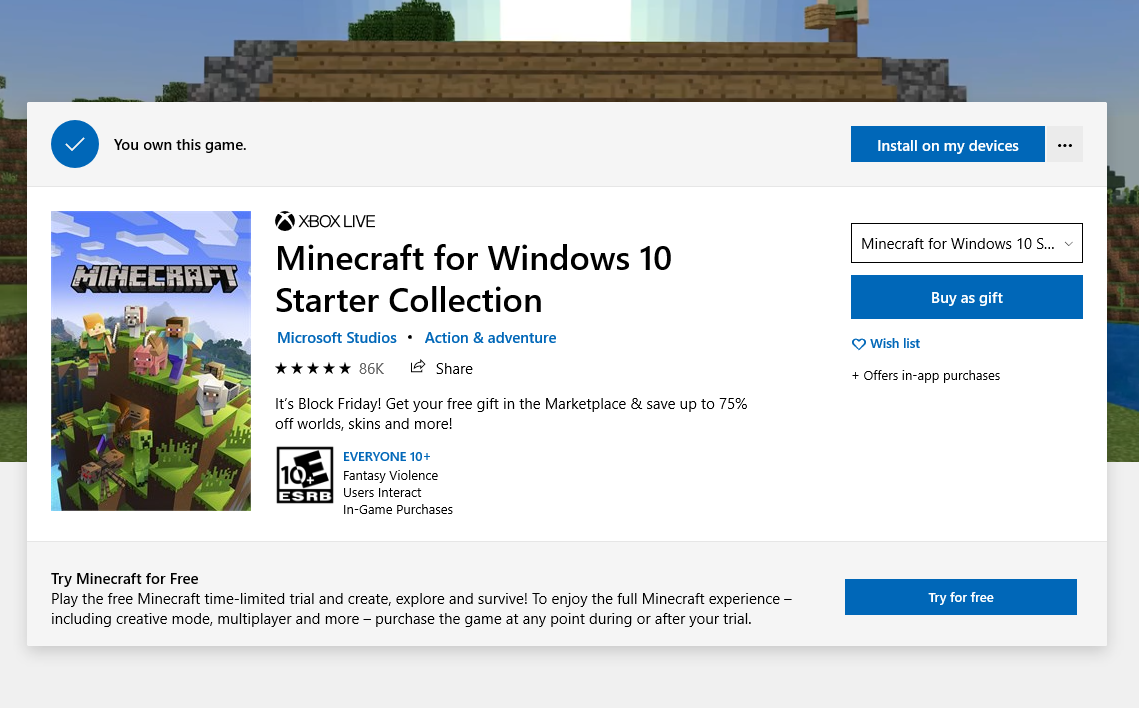Screen dimensions: 1139x708
Task: Open the Action & adventure category link
Action: point(490,338)
